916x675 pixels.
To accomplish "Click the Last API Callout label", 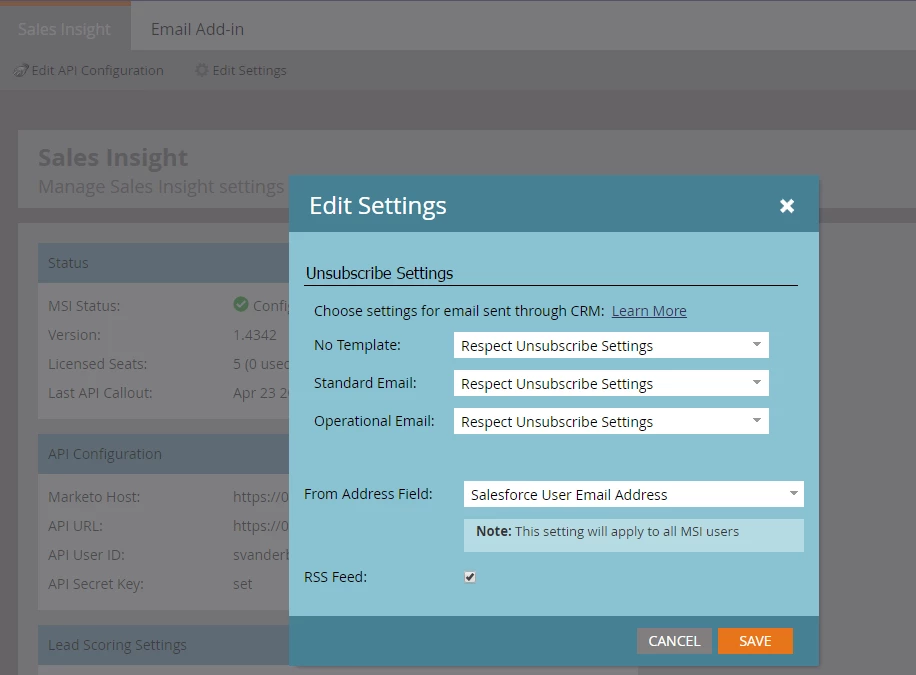I will [x=100, y=393].
